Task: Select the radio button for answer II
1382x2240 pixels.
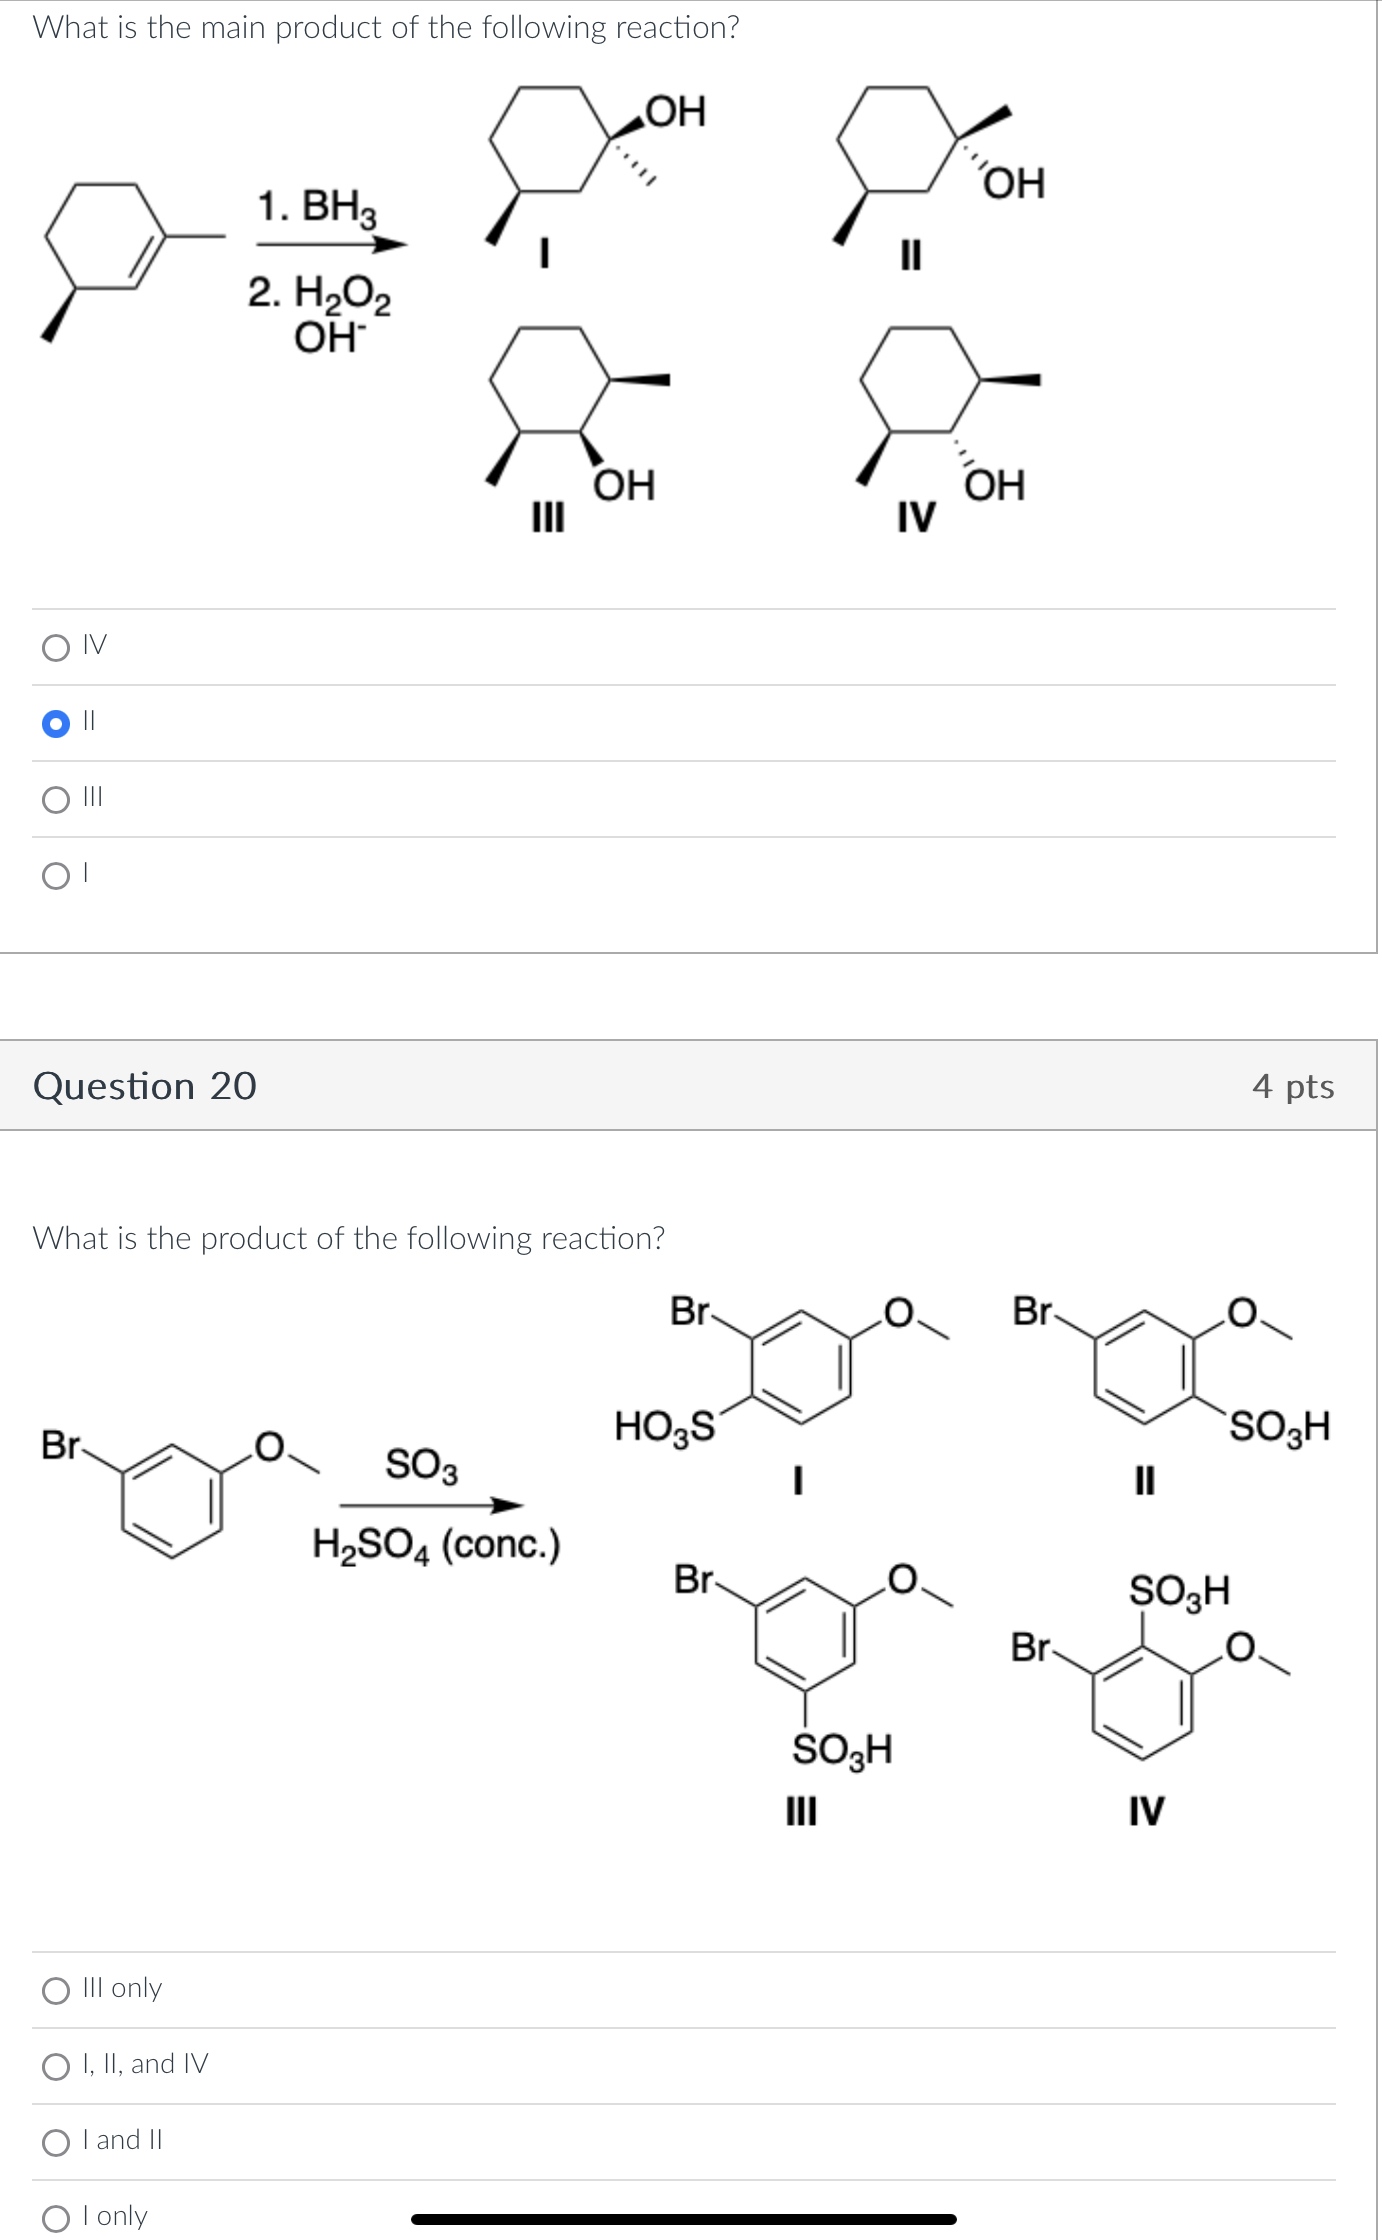Action: [x=56, y=722]
